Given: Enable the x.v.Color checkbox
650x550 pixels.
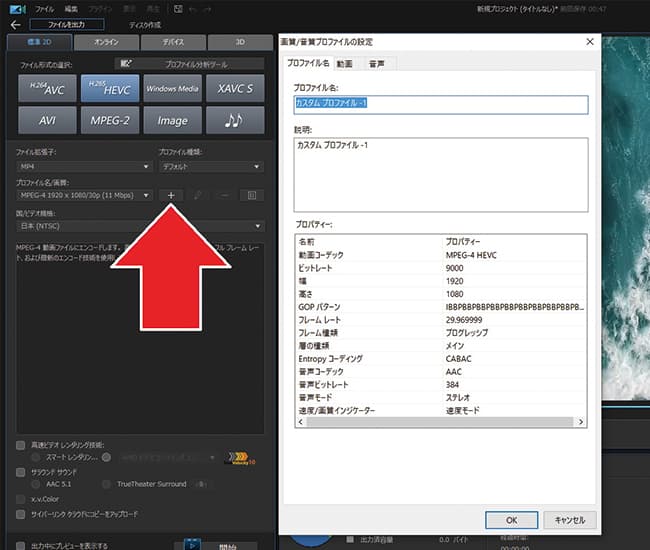Looking at the screenshot, I should click(x=20, y=499).
